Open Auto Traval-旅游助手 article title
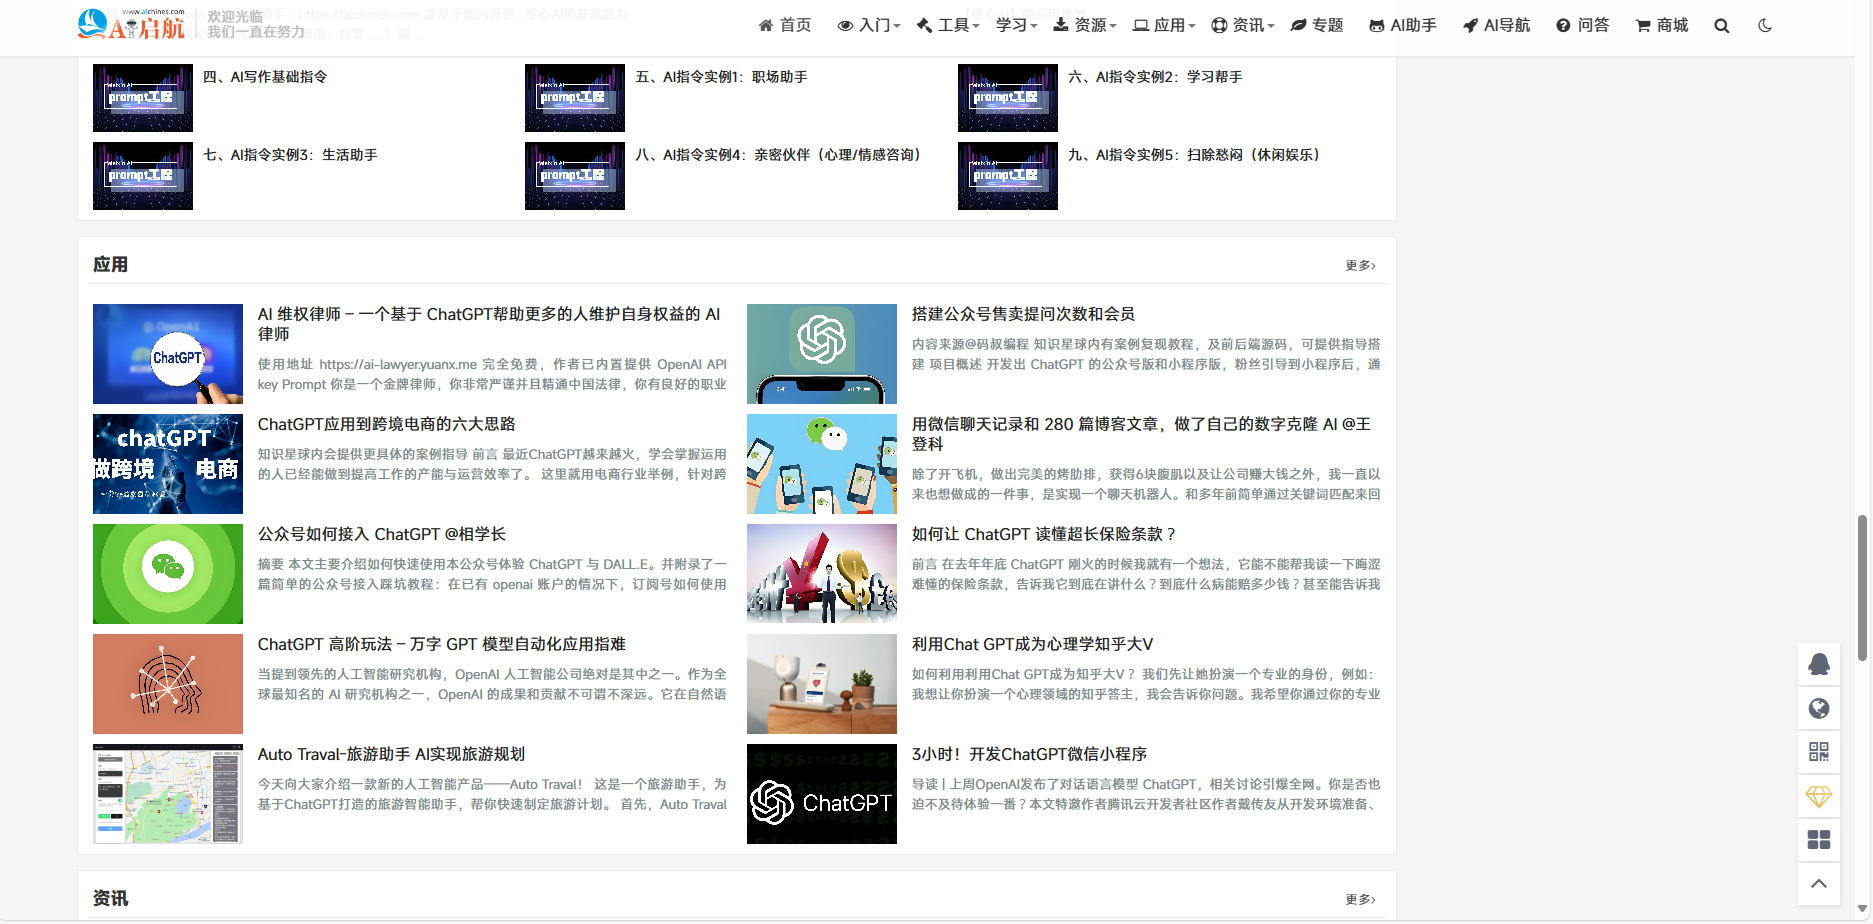The width and height of the screenshot is (1873, 924). pyautogui.click(x=391, y=754)
